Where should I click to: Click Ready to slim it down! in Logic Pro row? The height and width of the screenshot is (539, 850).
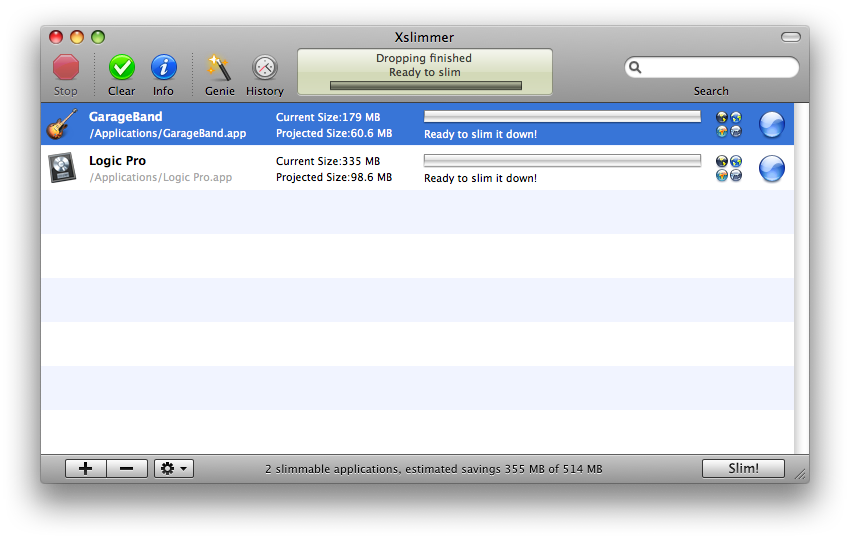tap(480, 178)
